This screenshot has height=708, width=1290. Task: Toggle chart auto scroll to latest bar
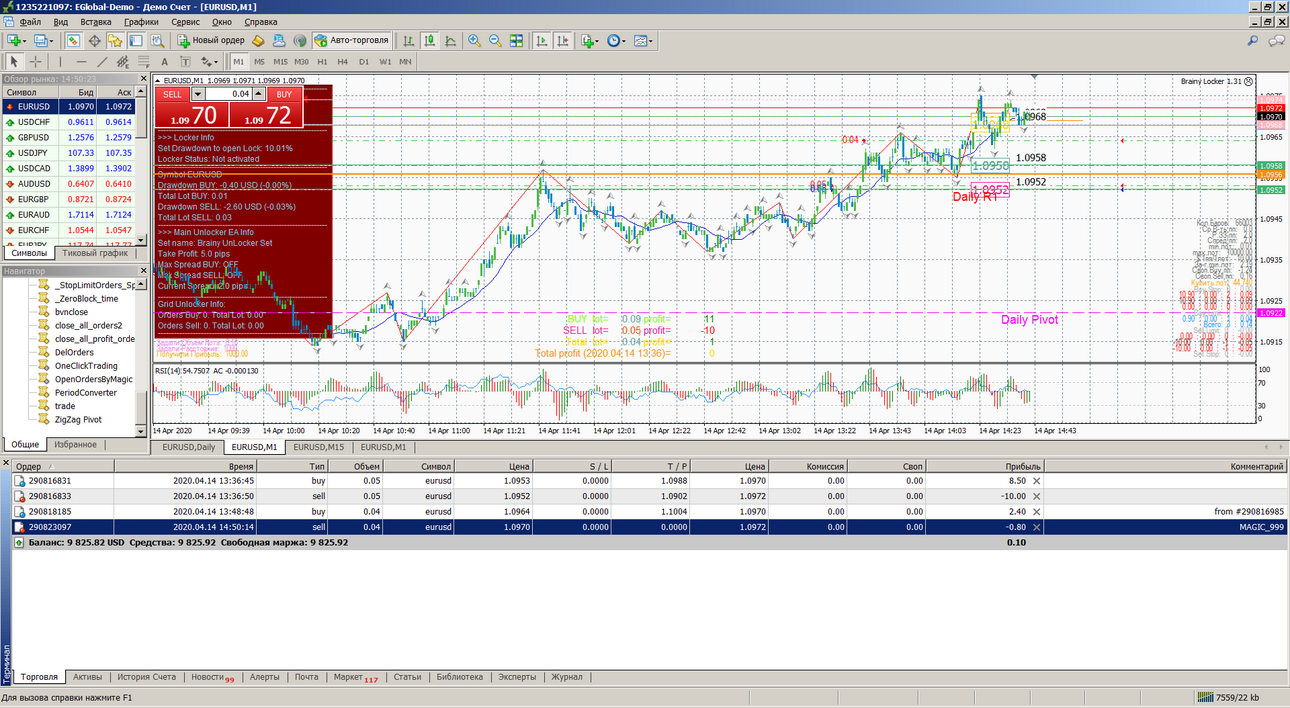pos(541,41)
